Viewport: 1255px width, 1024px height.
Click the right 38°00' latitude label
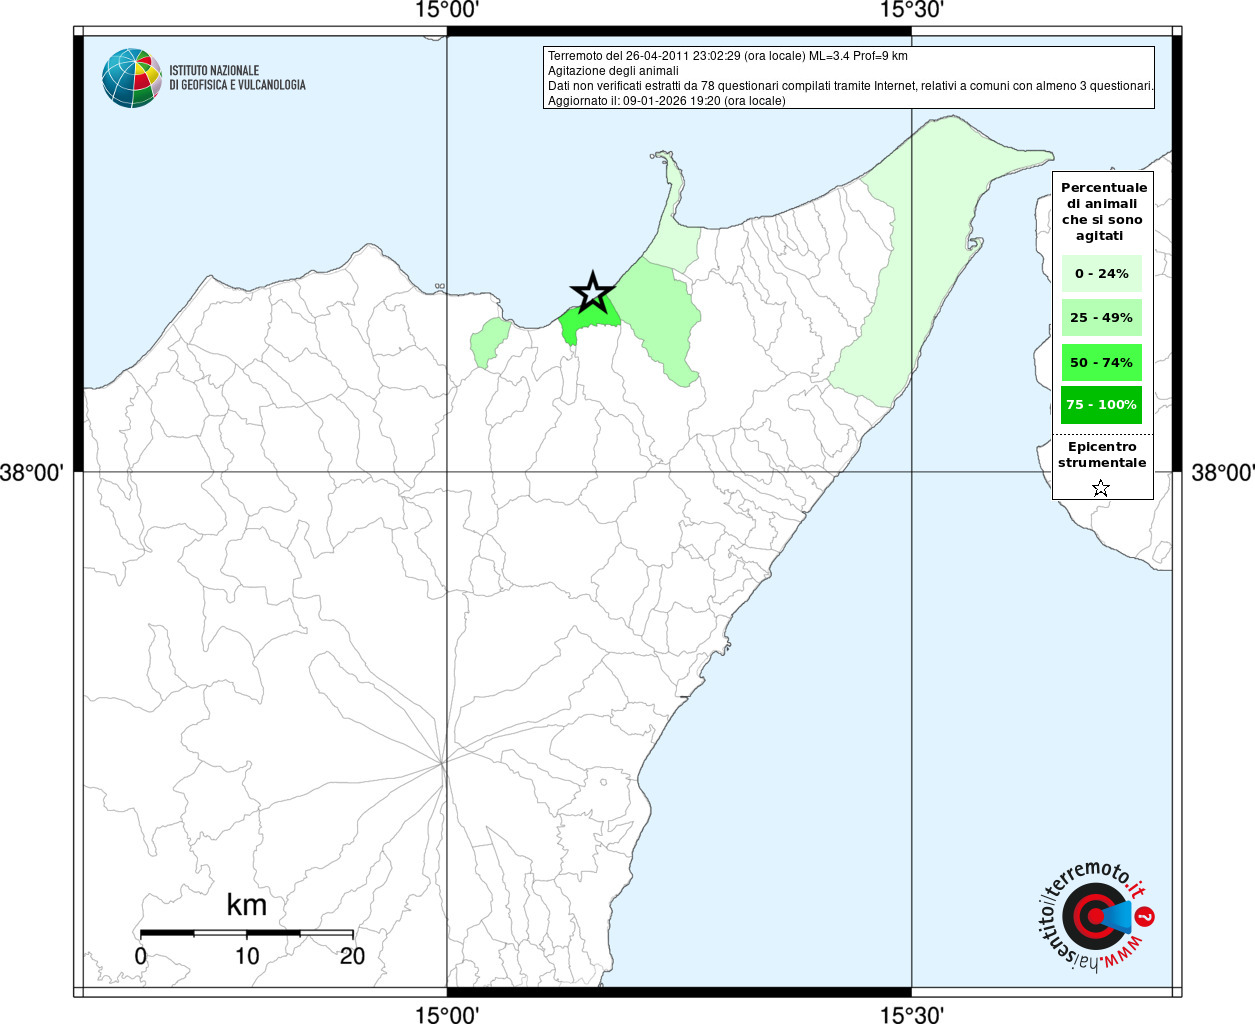pyautogui.click(x=1222, y=472)
